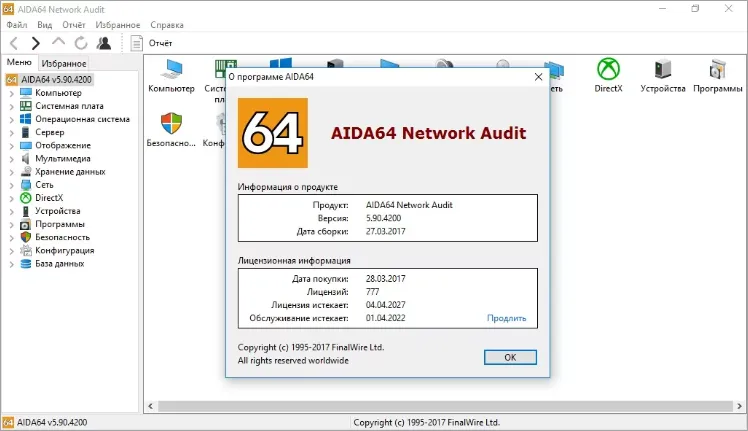The height and width of the screenshot is (431, 748).
Task: Click the Отображение display icon in tree
Action: click(26, 145)
